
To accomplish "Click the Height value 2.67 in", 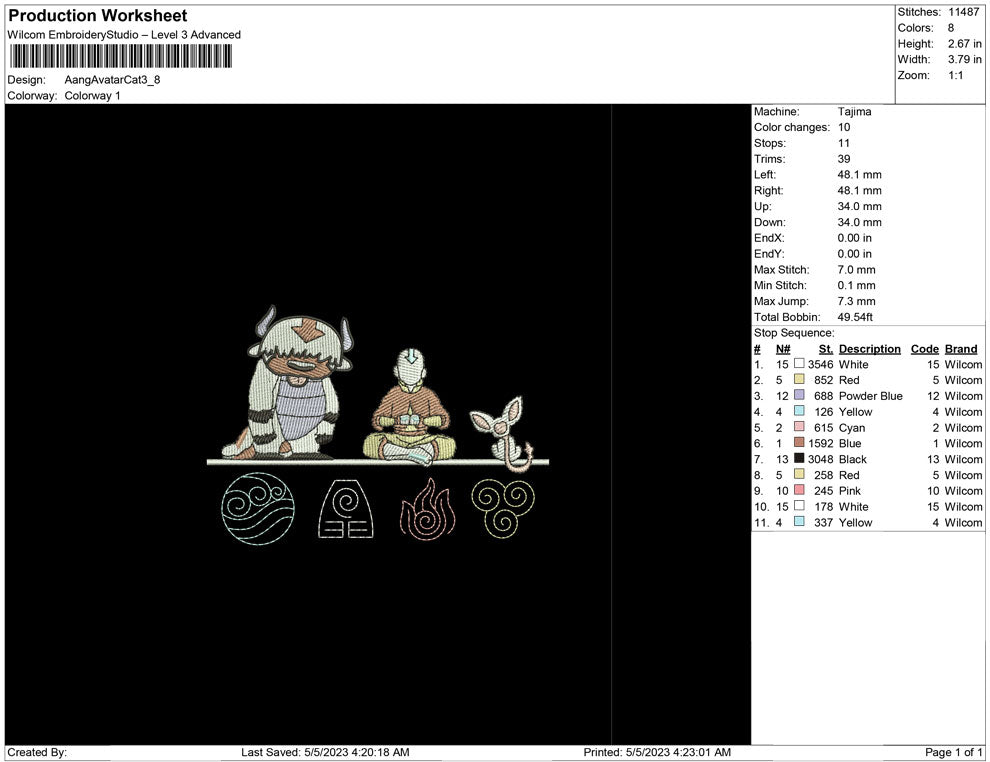I will (965, 44).
